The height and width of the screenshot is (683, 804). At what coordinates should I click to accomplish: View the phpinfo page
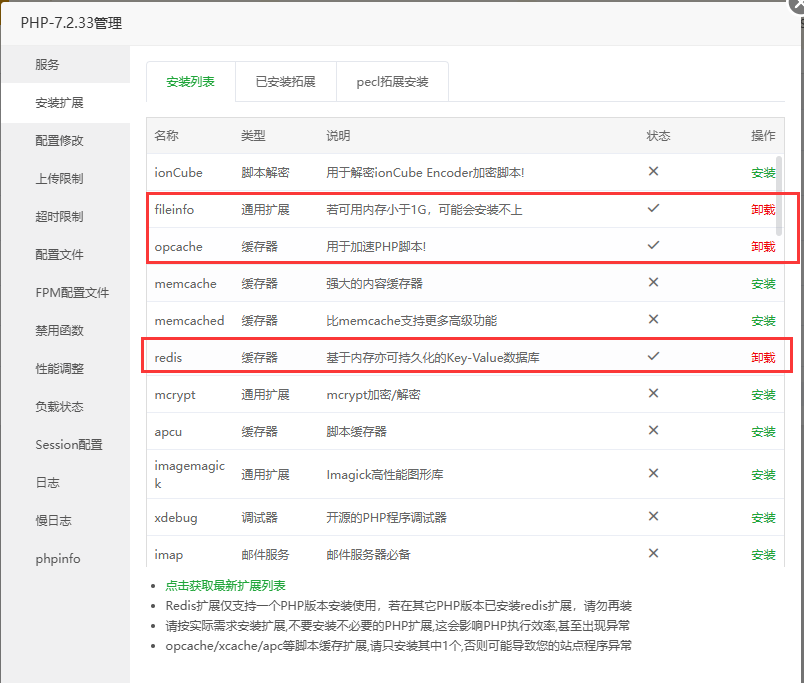pyautogui.click(x=57, y=558)
